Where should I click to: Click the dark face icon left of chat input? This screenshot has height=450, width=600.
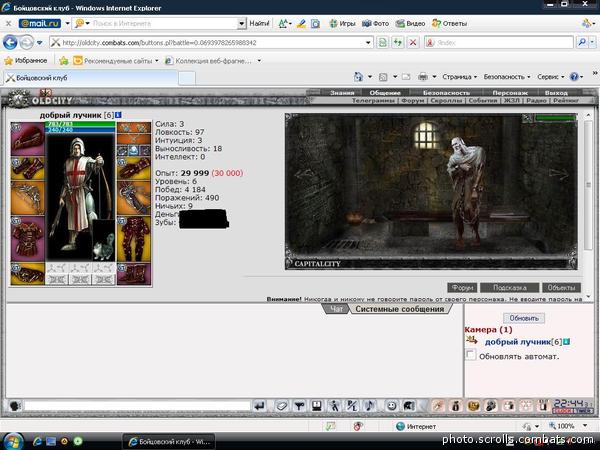click(x=15, y=406)
